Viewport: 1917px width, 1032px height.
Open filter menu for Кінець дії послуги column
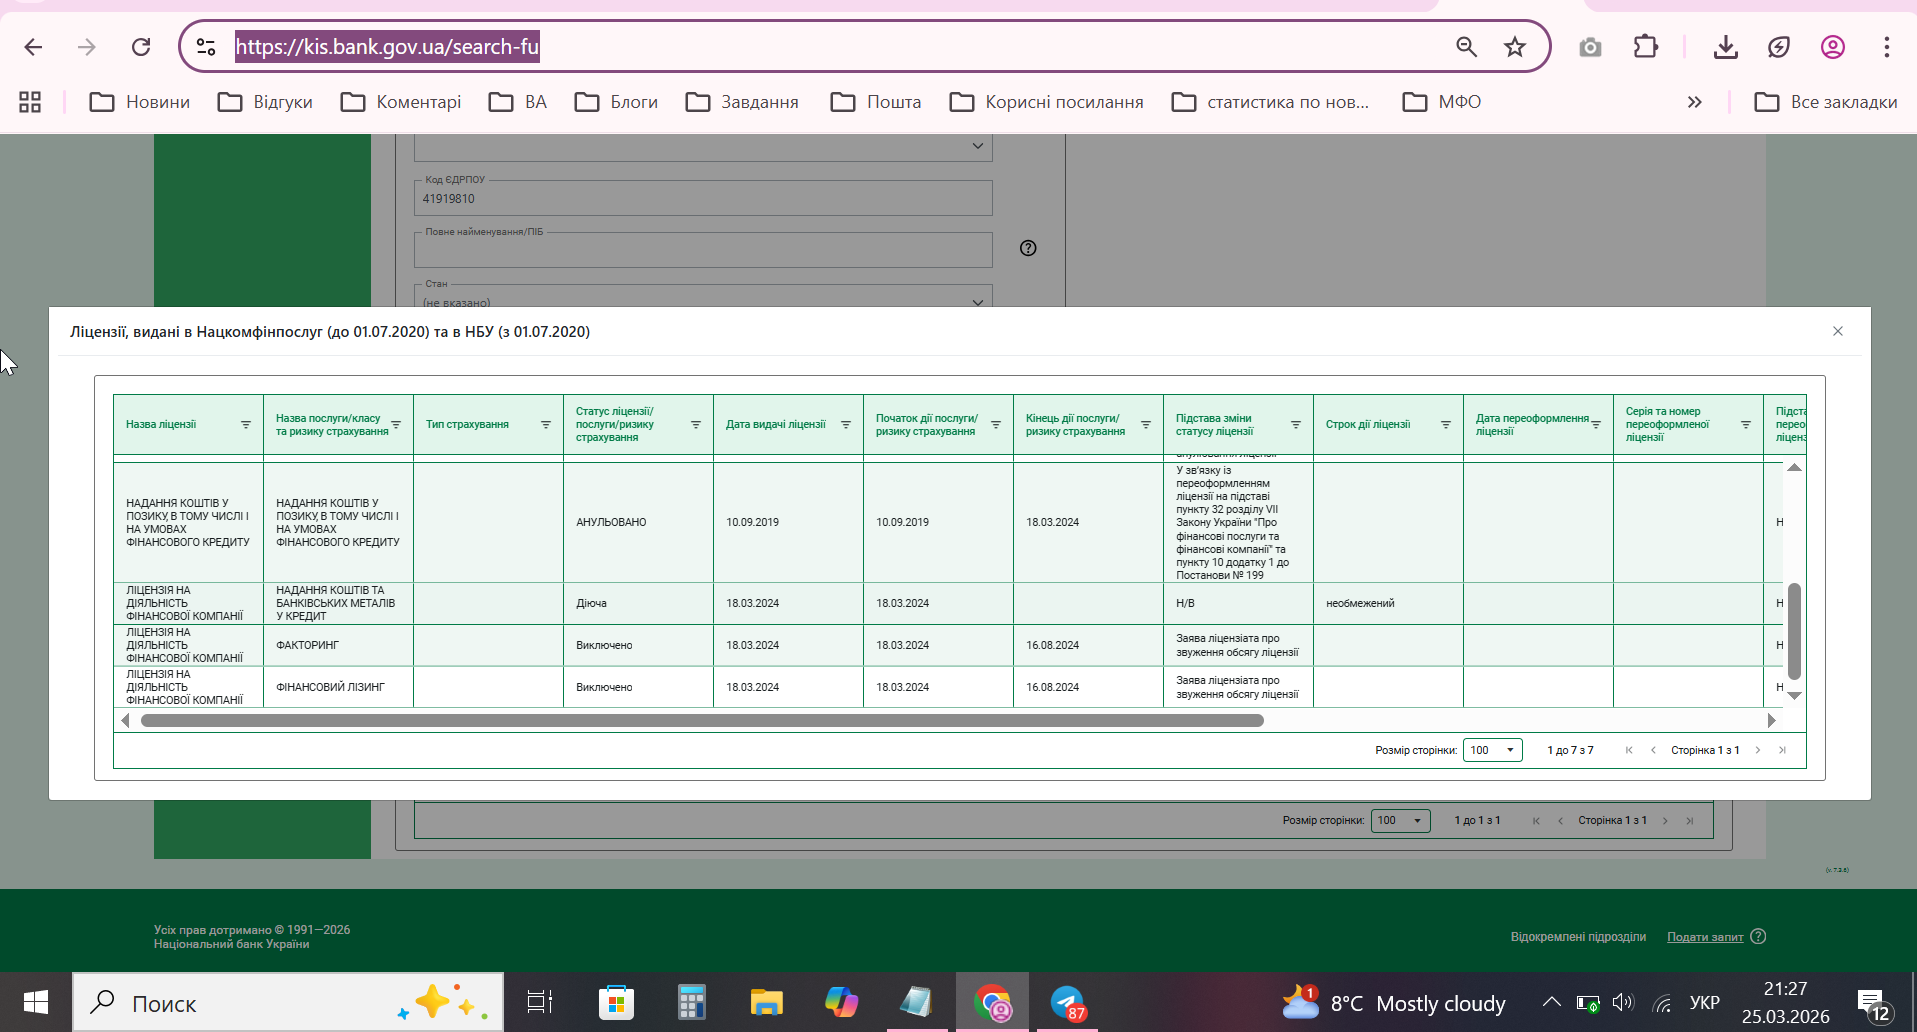pyautogui.click(x=1146, y=425)
